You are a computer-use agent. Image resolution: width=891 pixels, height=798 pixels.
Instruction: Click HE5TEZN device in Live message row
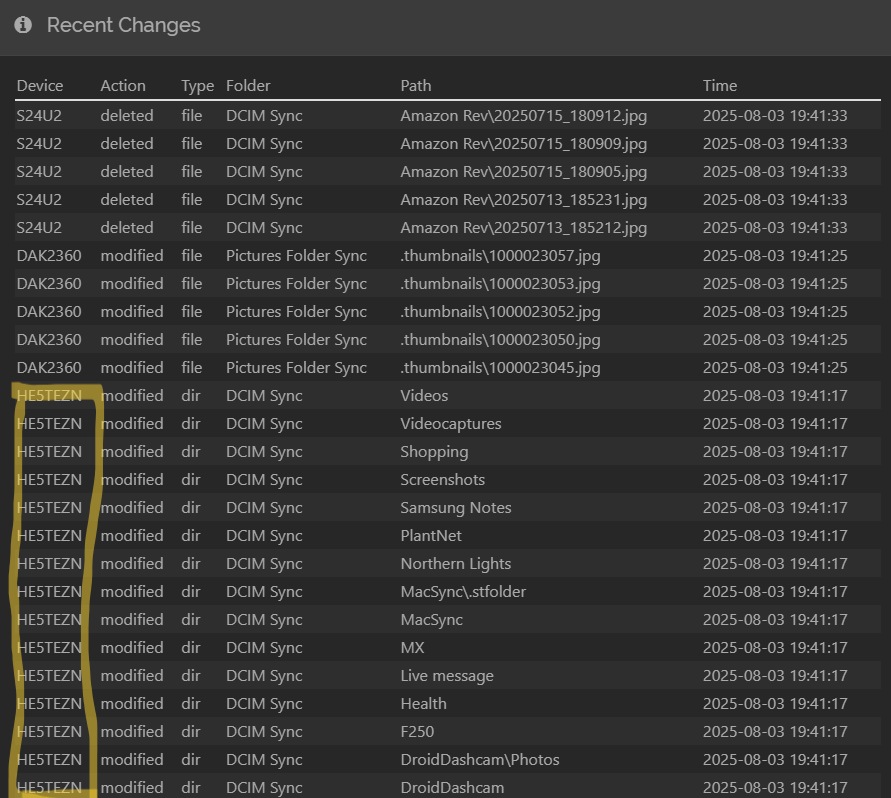click(x=49, y=676)
